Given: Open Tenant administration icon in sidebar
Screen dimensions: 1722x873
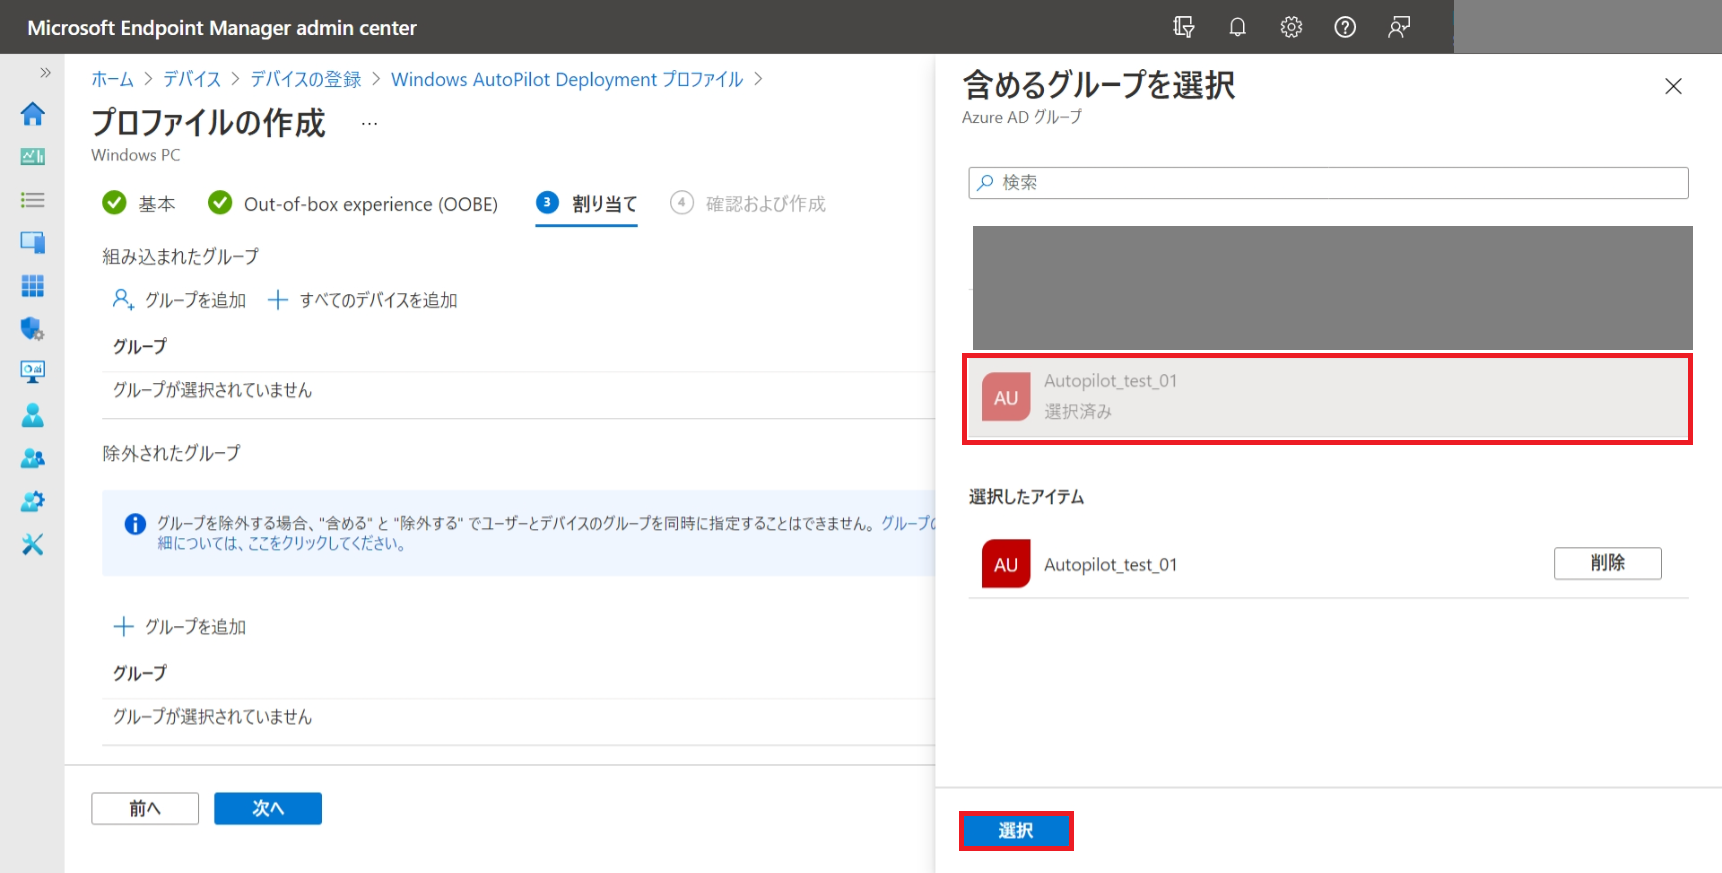Looking at the screenshot, I should point(32,501).
